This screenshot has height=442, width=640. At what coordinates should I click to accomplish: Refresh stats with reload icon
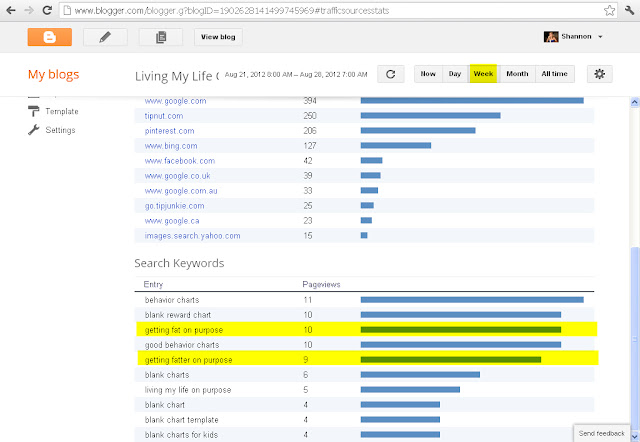point(391,74)
